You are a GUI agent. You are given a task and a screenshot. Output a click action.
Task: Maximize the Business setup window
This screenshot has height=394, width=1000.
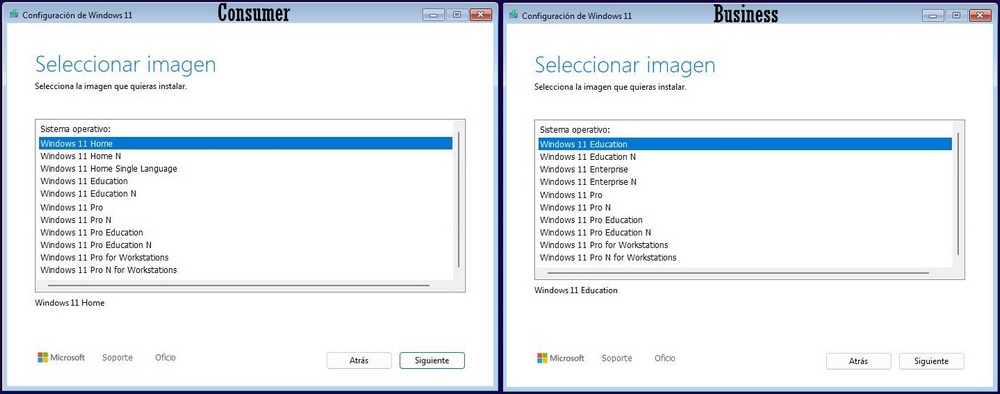pos(956,15)
